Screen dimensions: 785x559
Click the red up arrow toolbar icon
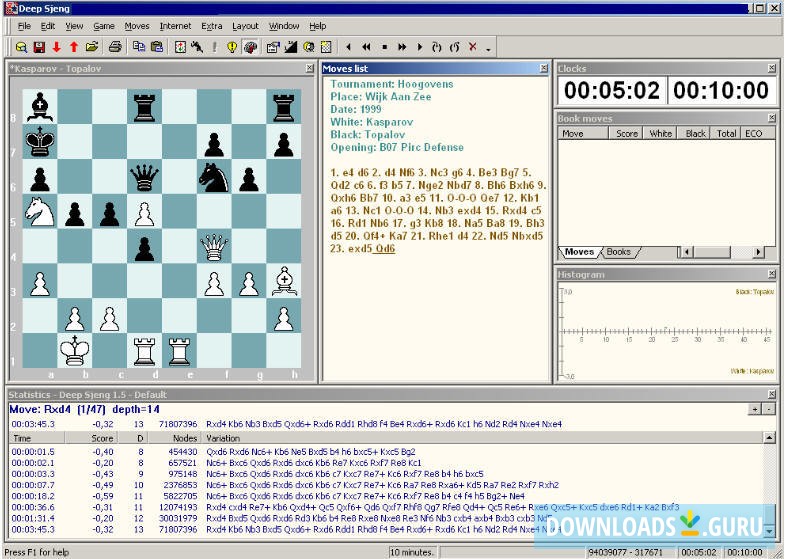(x=73, y=46)
